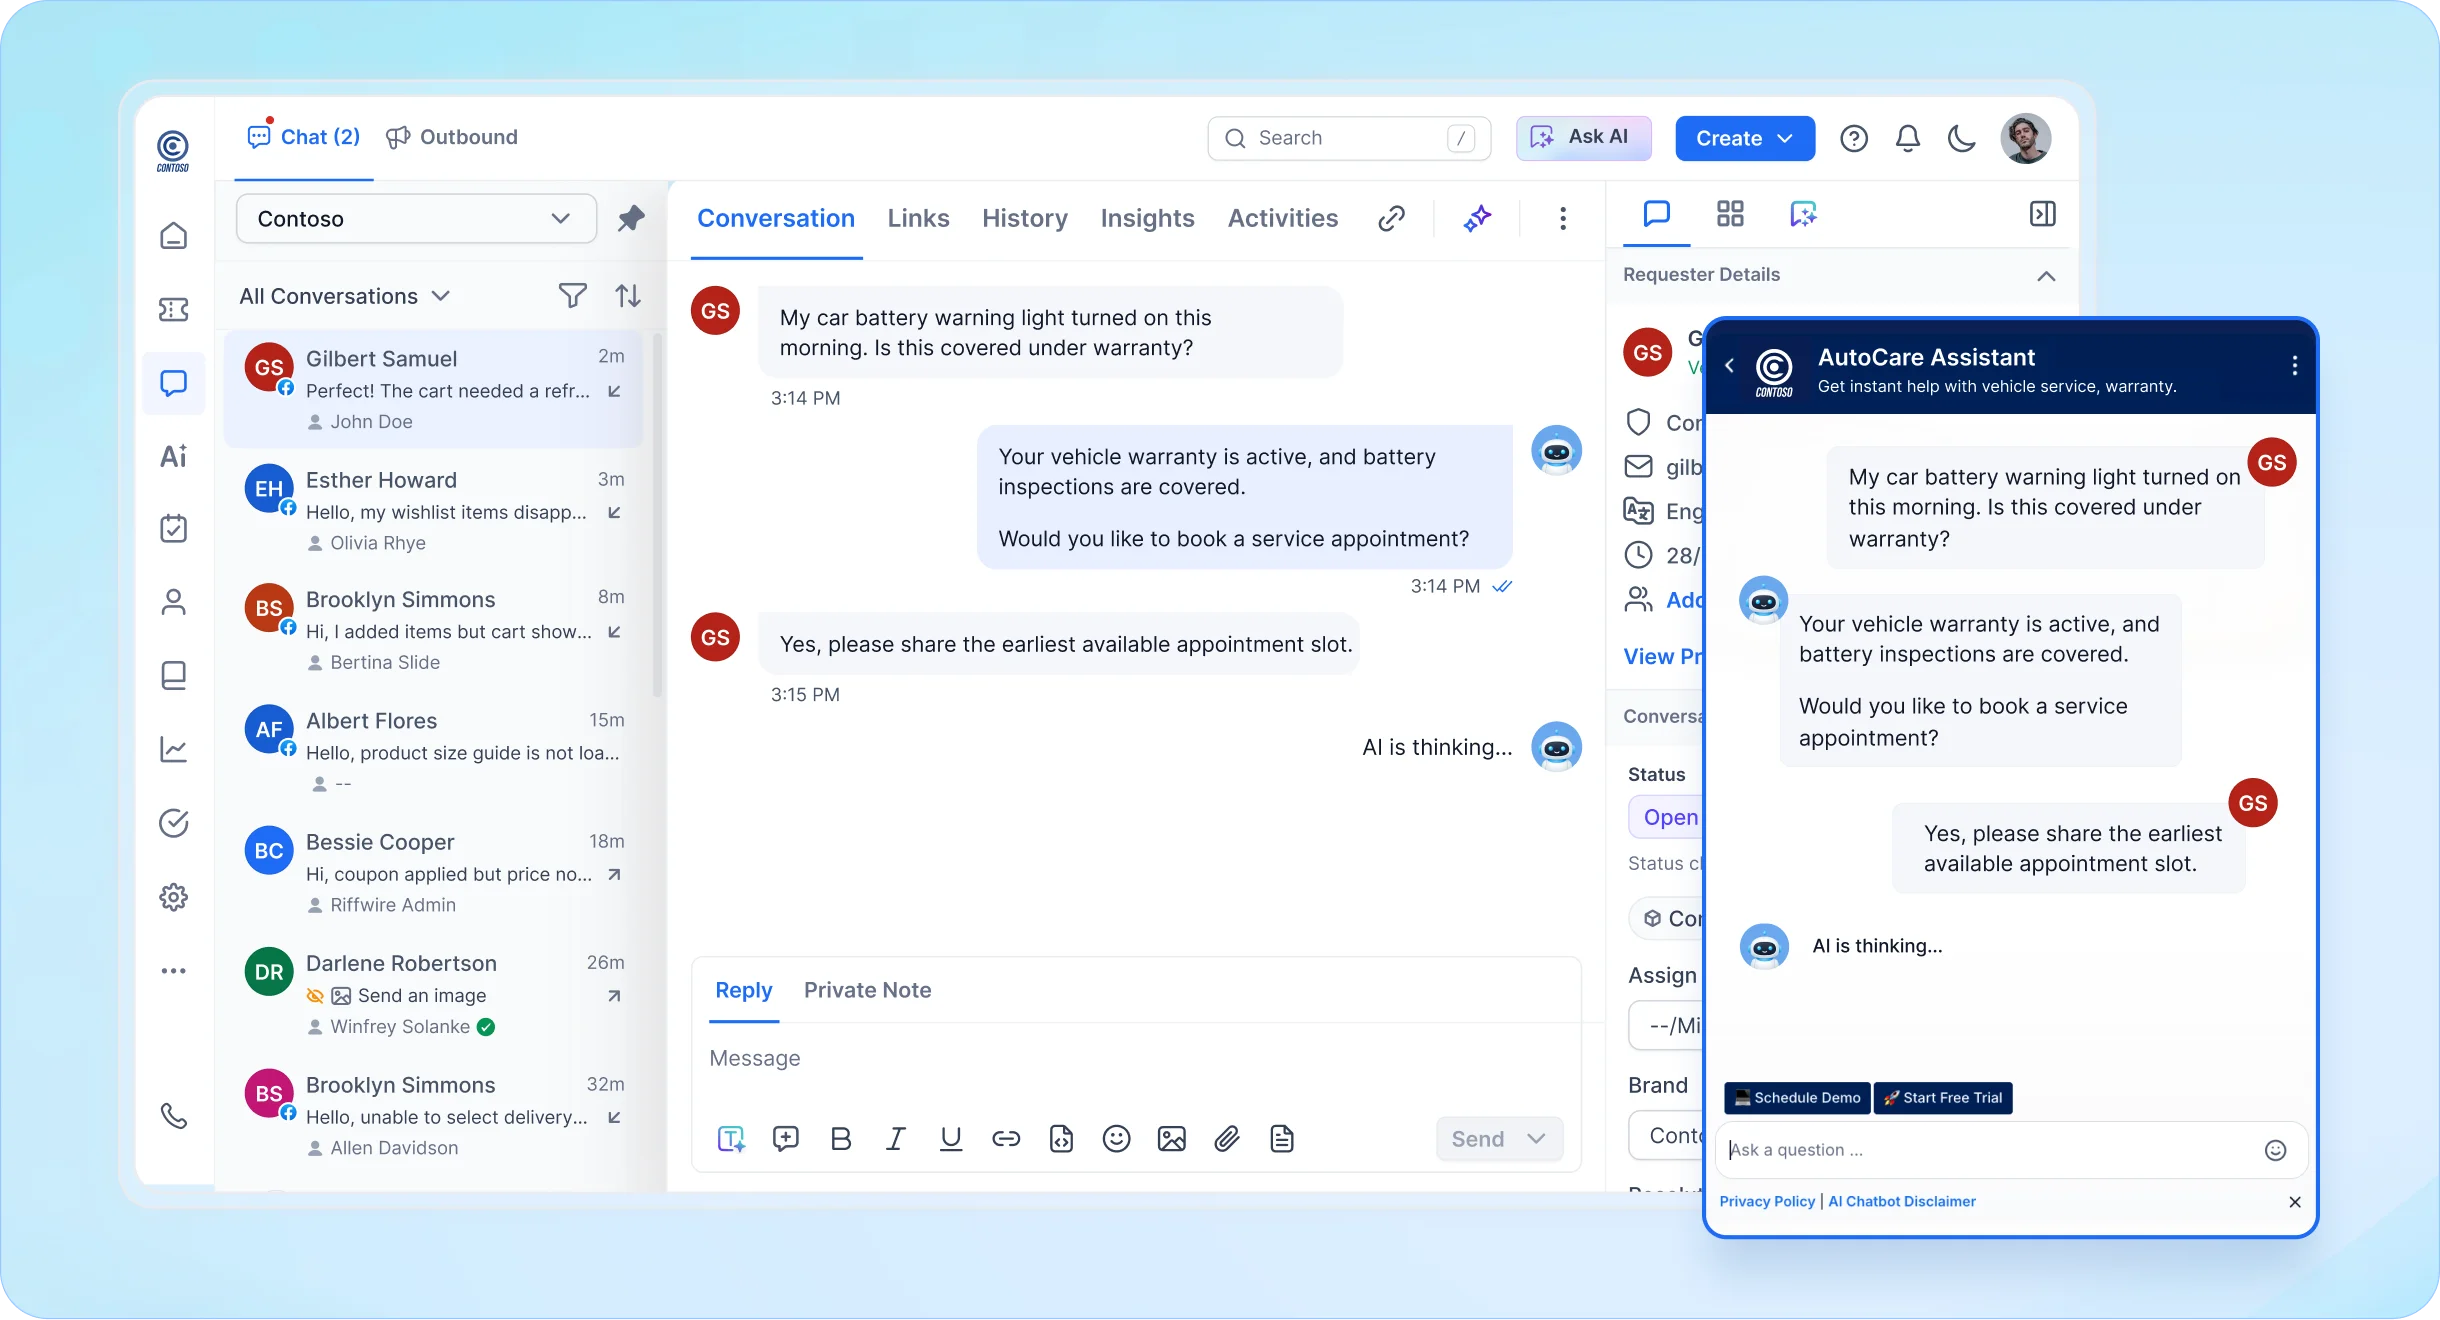Open Albert Flores conversation
The image size is (2440, 1320).
click(x=434, y=752)
